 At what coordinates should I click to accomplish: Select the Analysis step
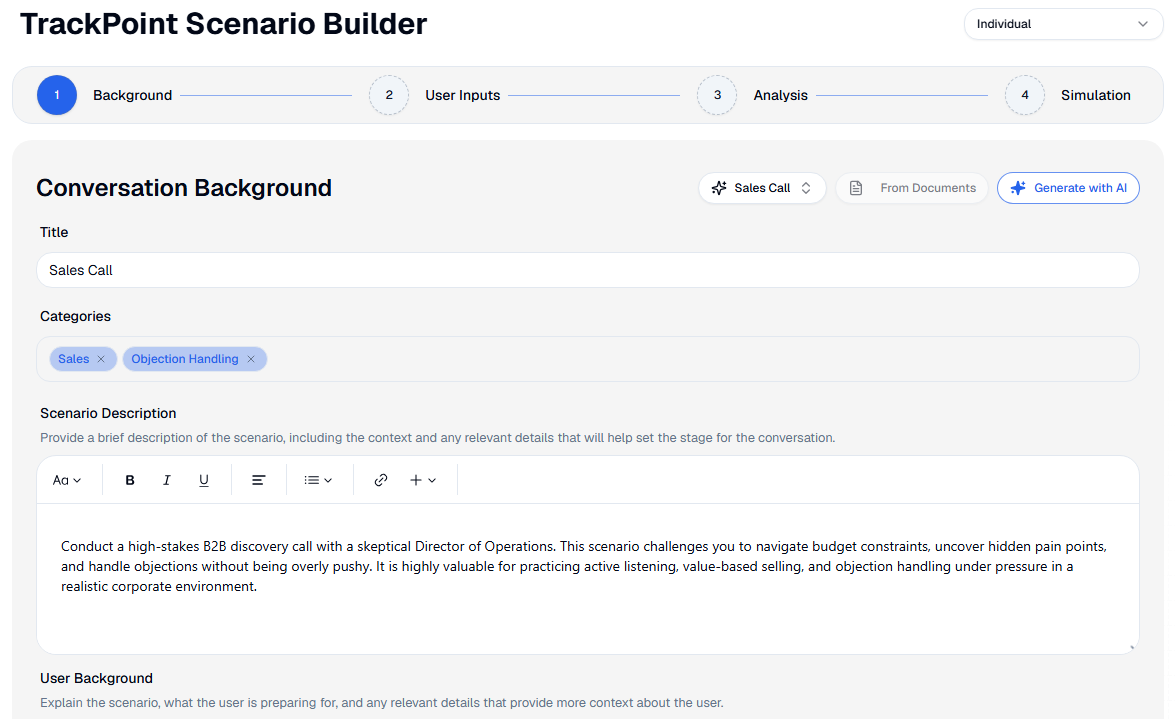[780, 95]
